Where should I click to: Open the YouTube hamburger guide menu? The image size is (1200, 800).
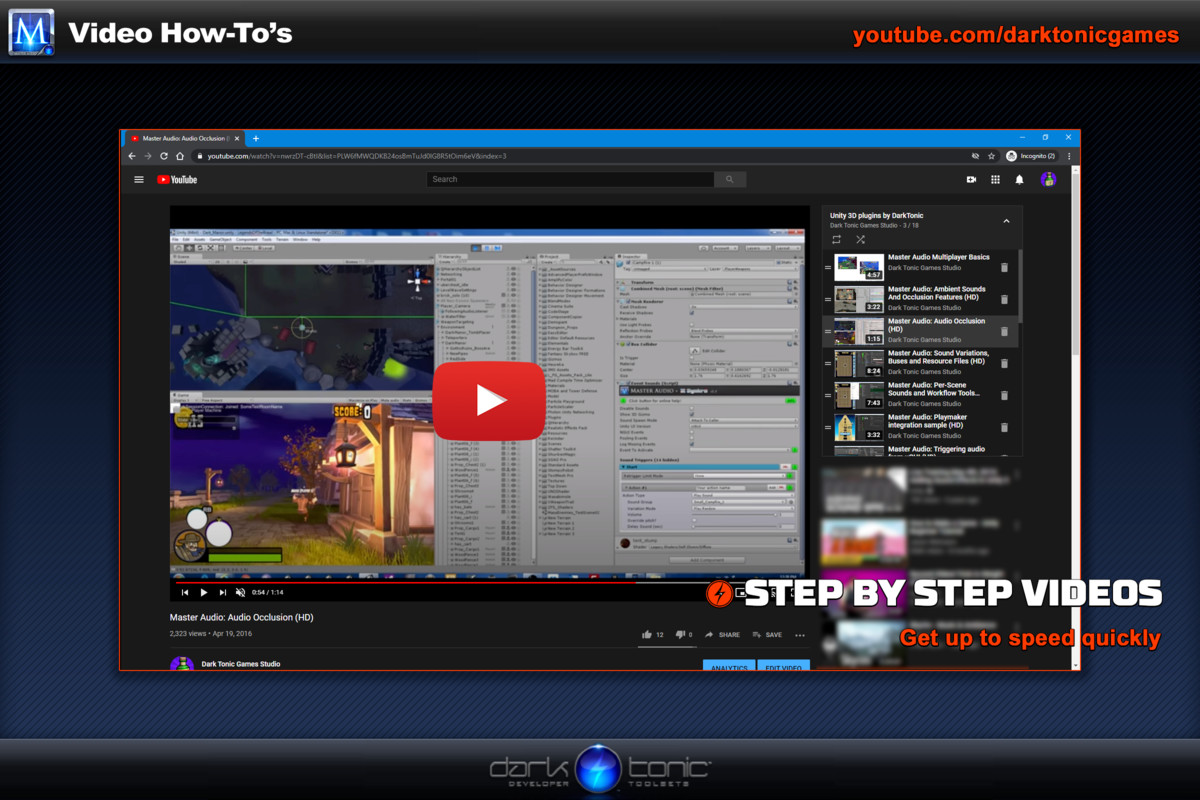[139, 180]
